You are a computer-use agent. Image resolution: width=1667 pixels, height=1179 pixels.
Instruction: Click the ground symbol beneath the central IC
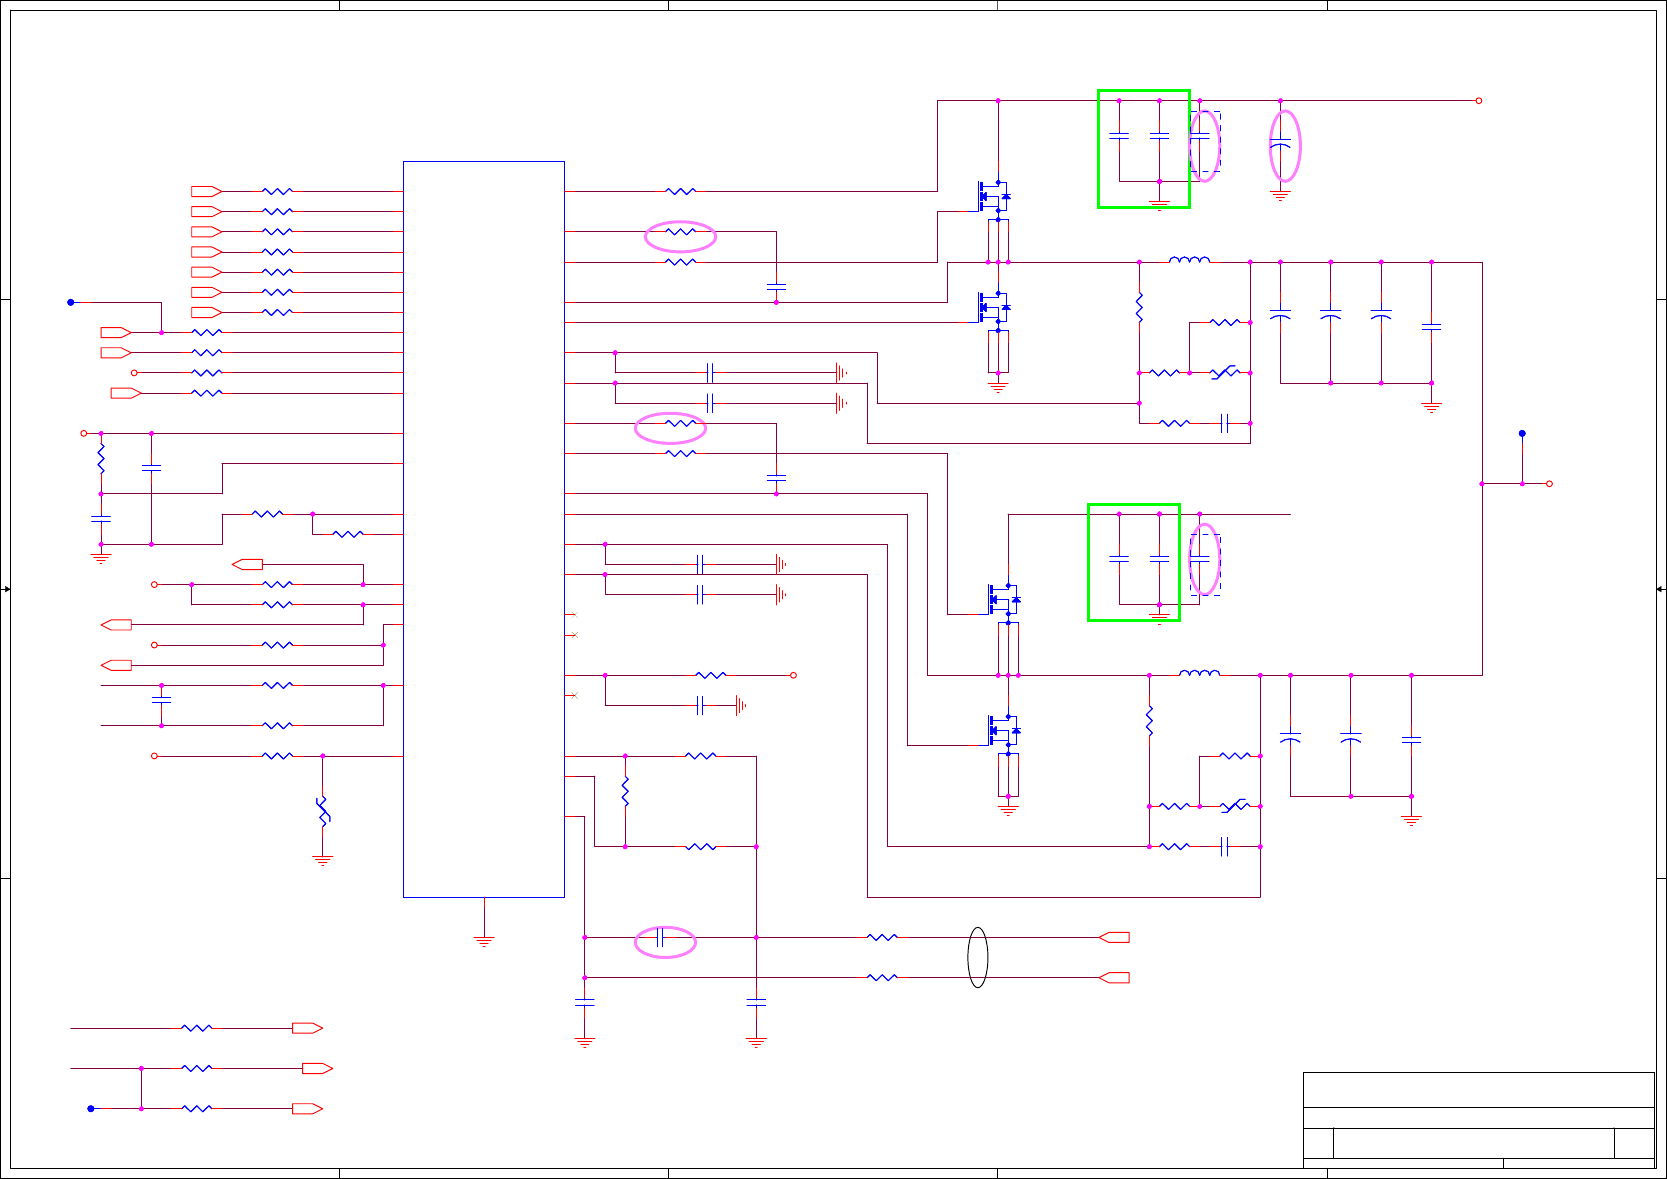(484, 941)
